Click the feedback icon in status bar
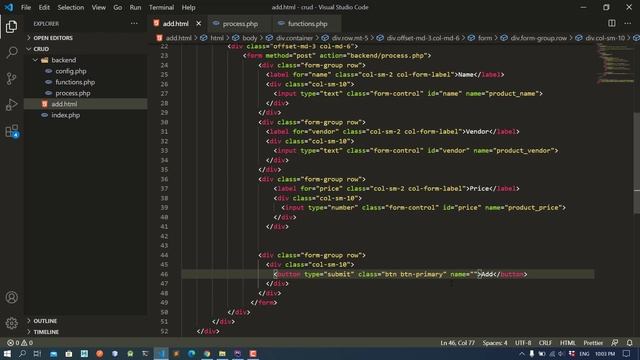Screen dimensions: 640x360 click(x=615, y=343)
